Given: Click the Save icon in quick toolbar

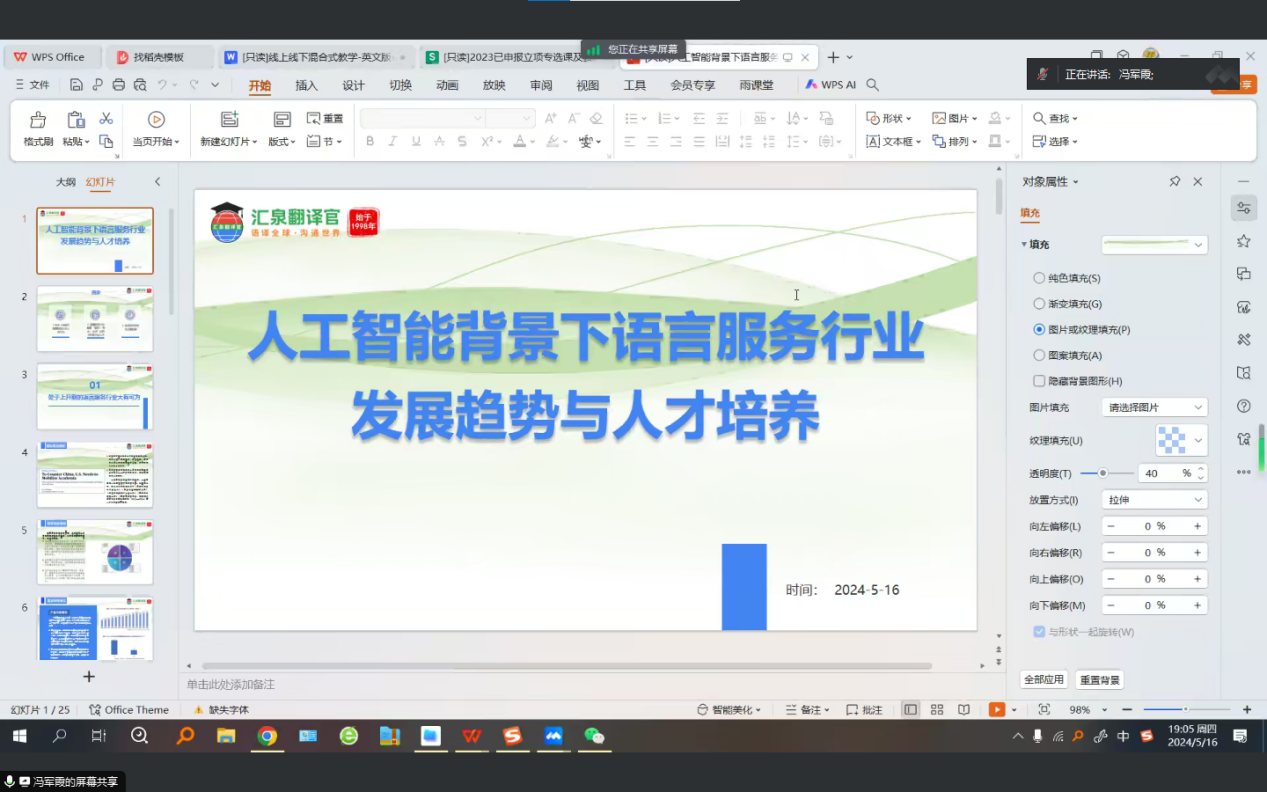Looking at the screenshot, I should [x=76, y=85].
